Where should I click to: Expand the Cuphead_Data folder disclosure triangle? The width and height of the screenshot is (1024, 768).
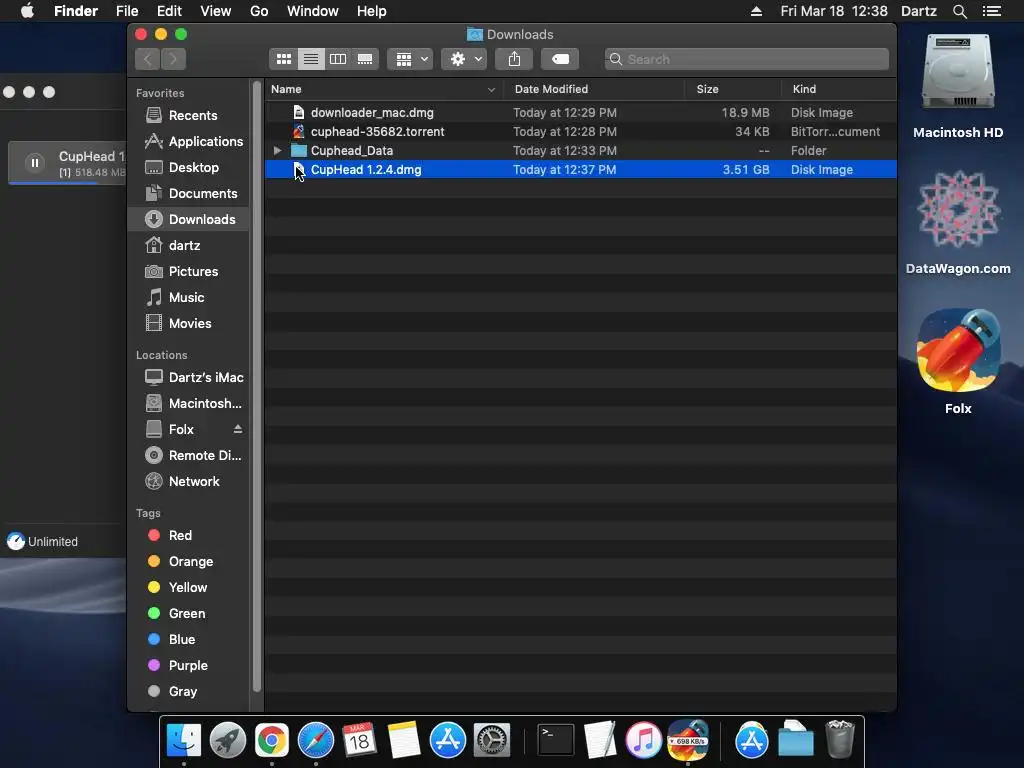278,151
